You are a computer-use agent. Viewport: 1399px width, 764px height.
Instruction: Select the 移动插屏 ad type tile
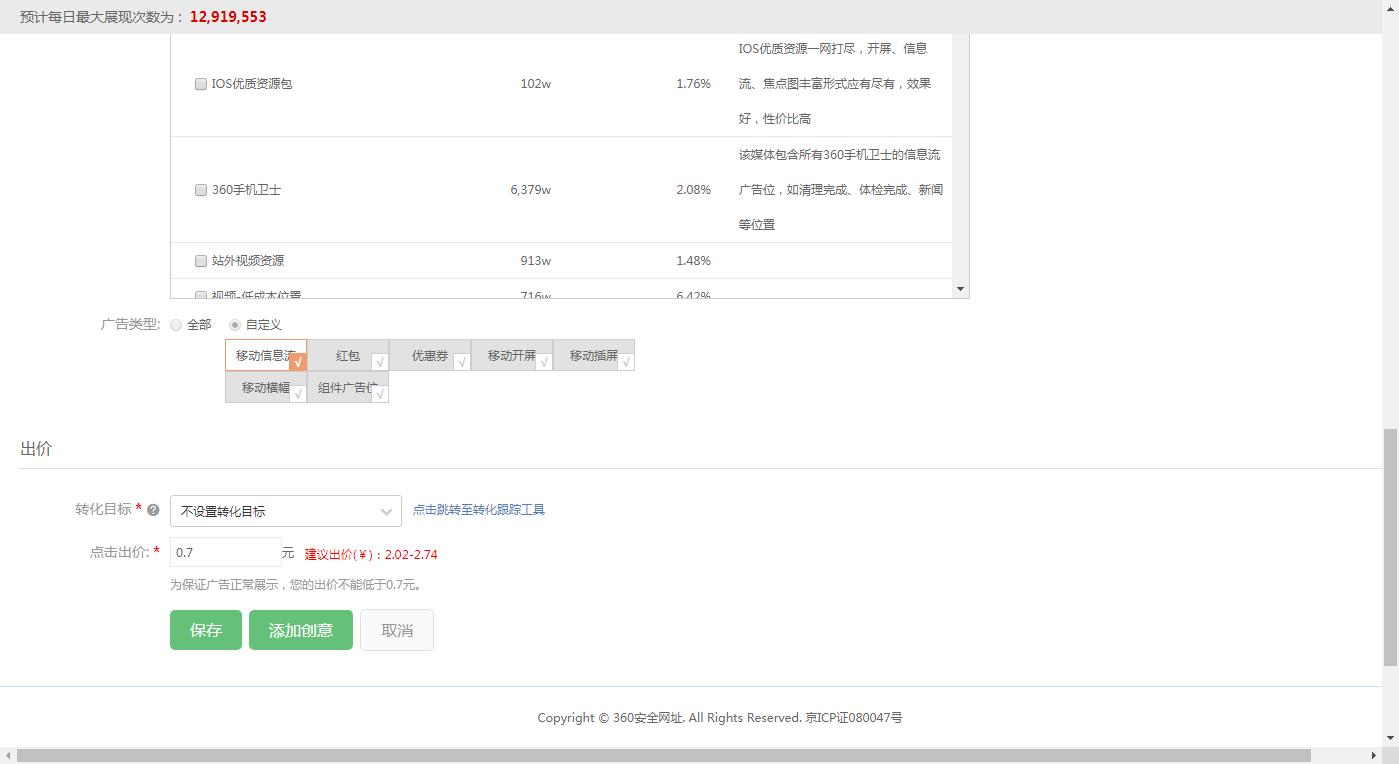coord(593,355)
